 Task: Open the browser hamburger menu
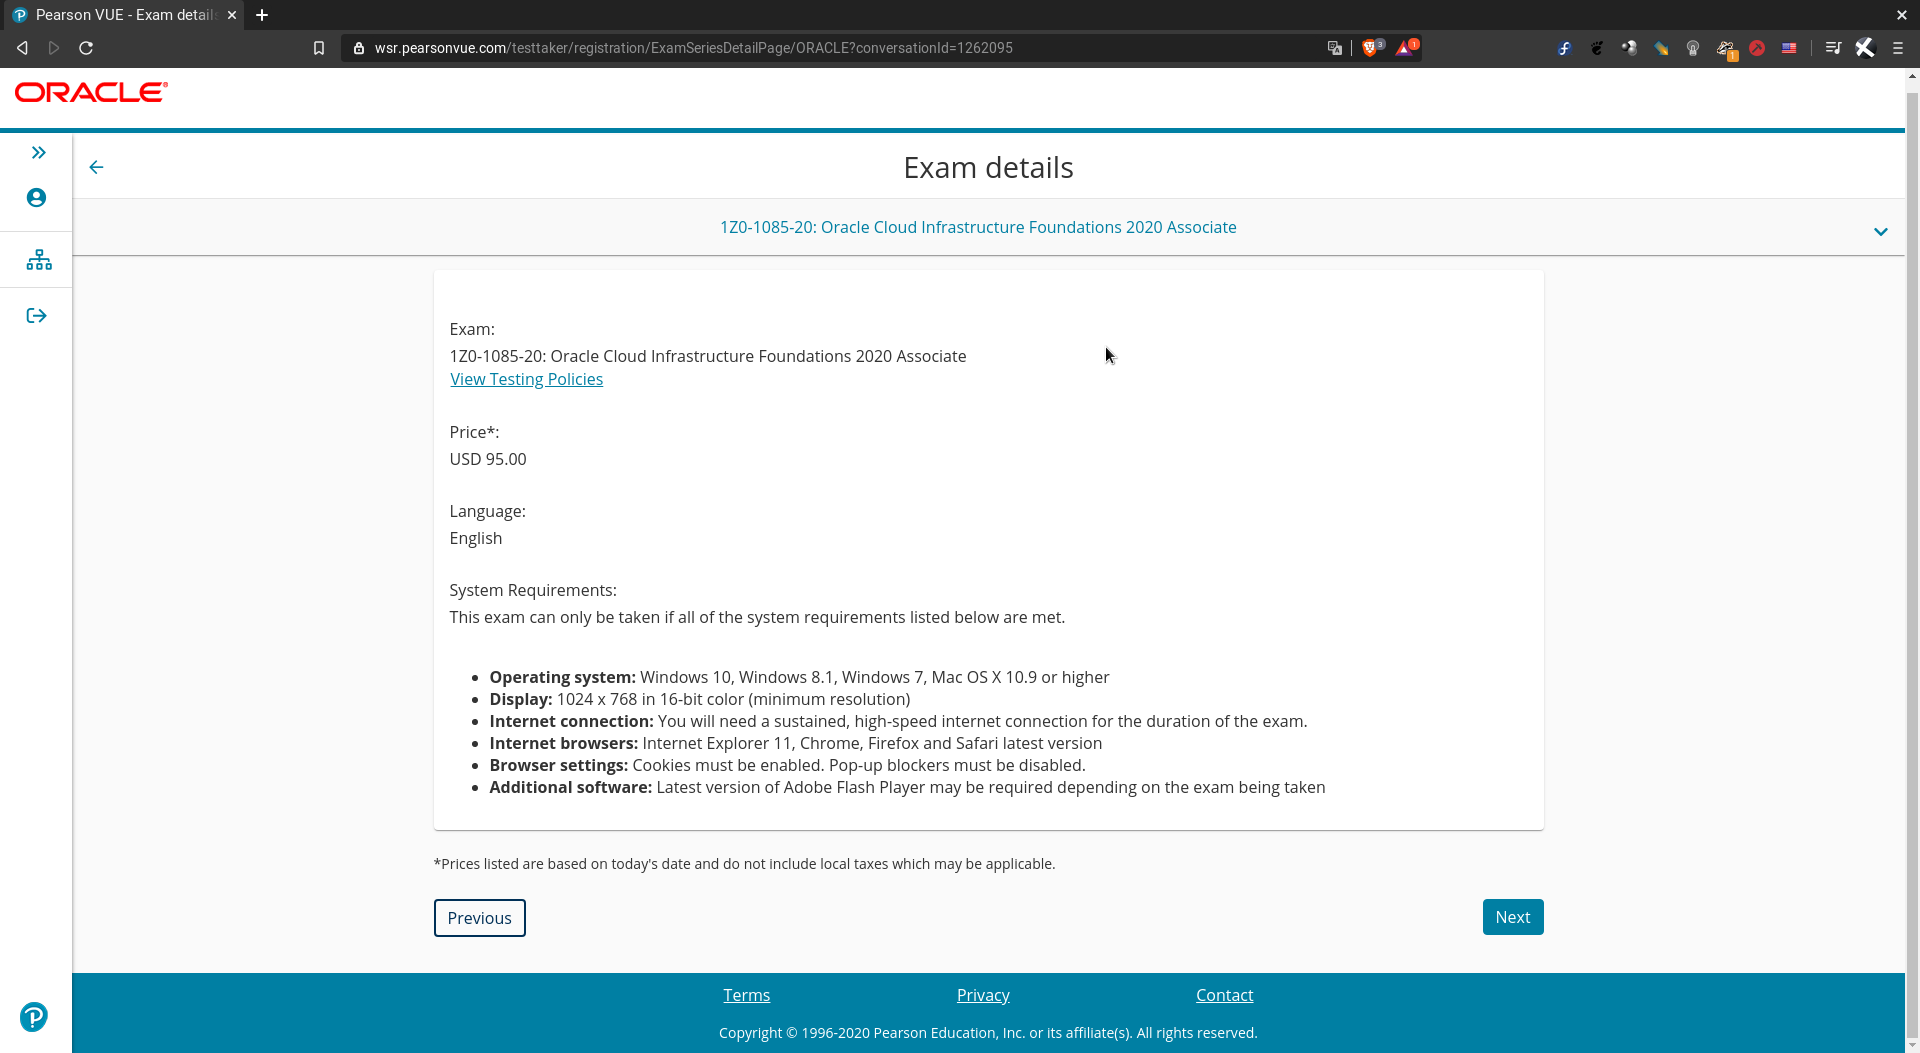pyautogui.click(x=1899, y=47)
